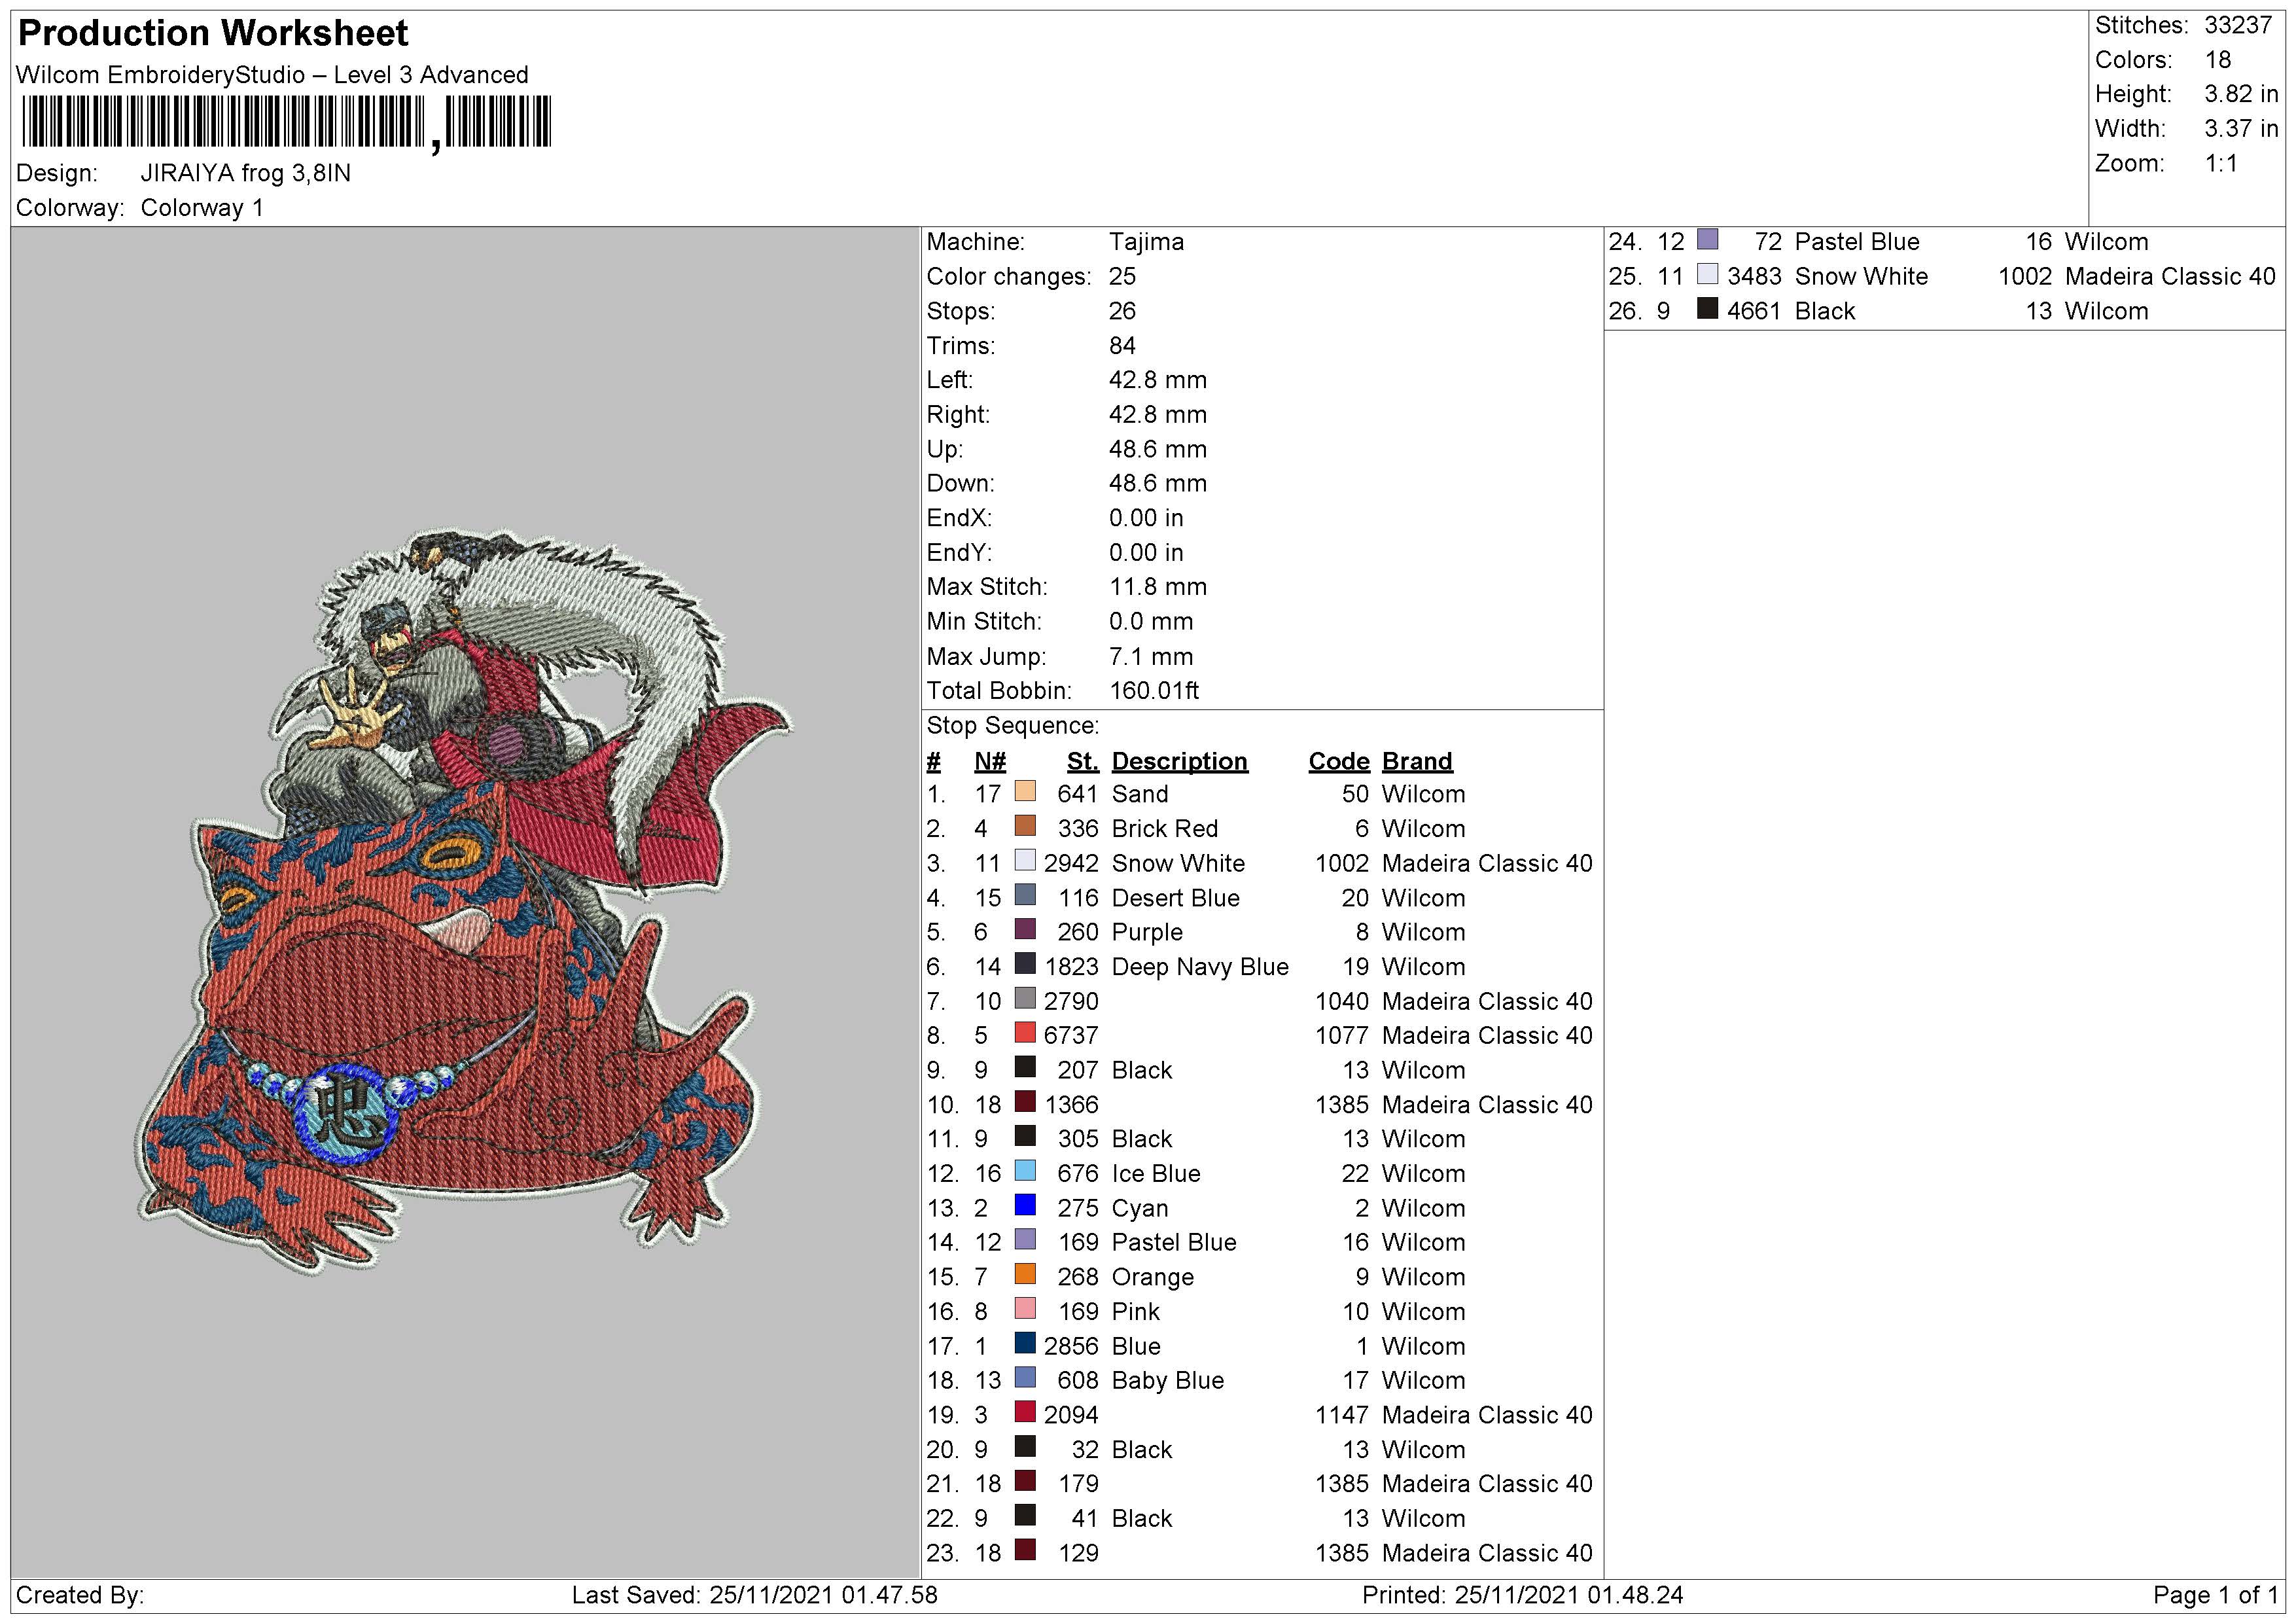Screen dimensions: 2296x1623
Task: Select the Snow White swatch in row 25
Action: click(x=1708, y=274)
